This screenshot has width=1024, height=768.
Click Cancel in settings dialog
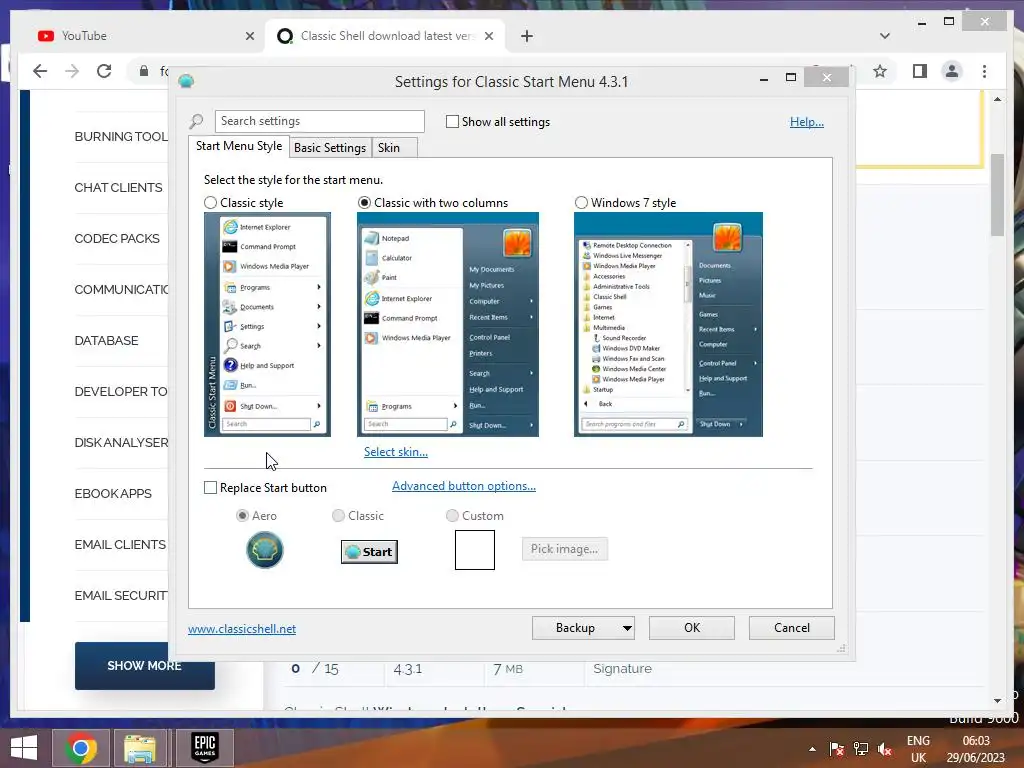[792, 628]
